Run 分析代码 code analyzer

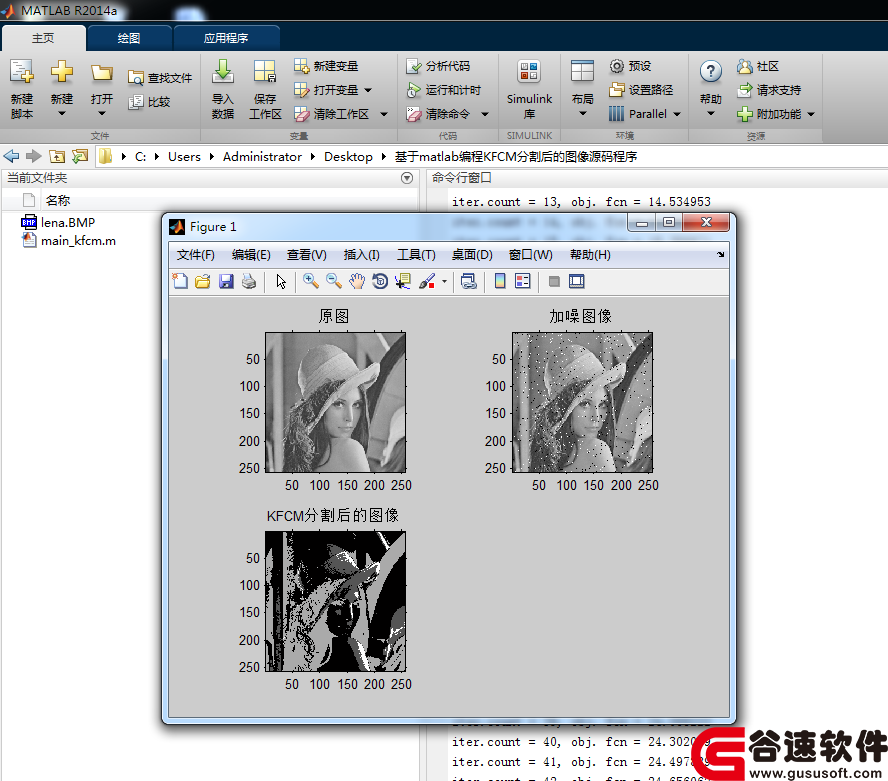tap(438, 66)
